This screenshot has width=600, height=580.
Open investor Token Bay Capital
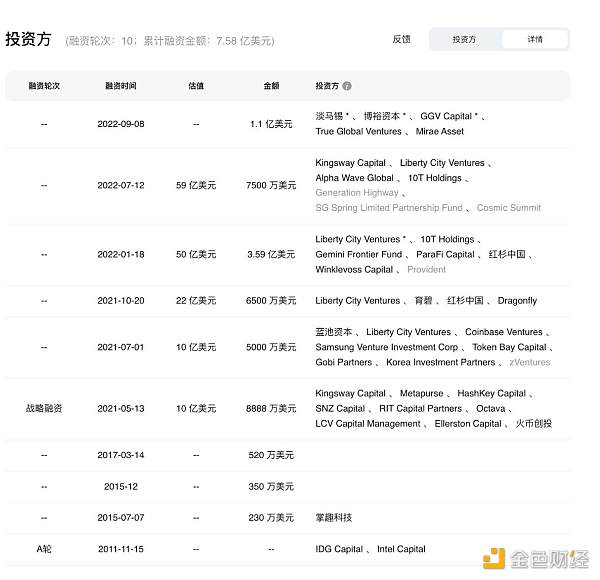coord(509,347)
